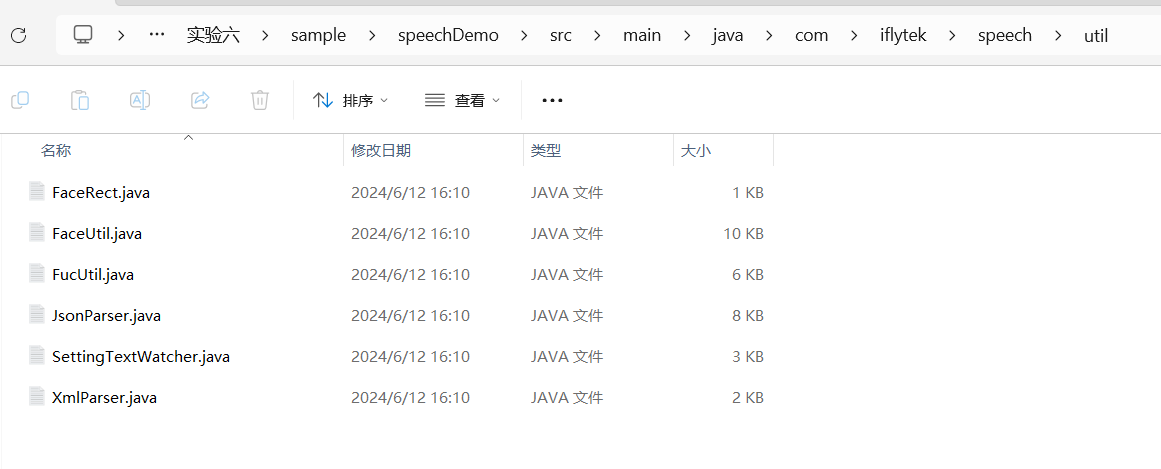1161x469 pixels.
Task: Sort by the 修改日期 column header
Action: click(x=381, y=151)
